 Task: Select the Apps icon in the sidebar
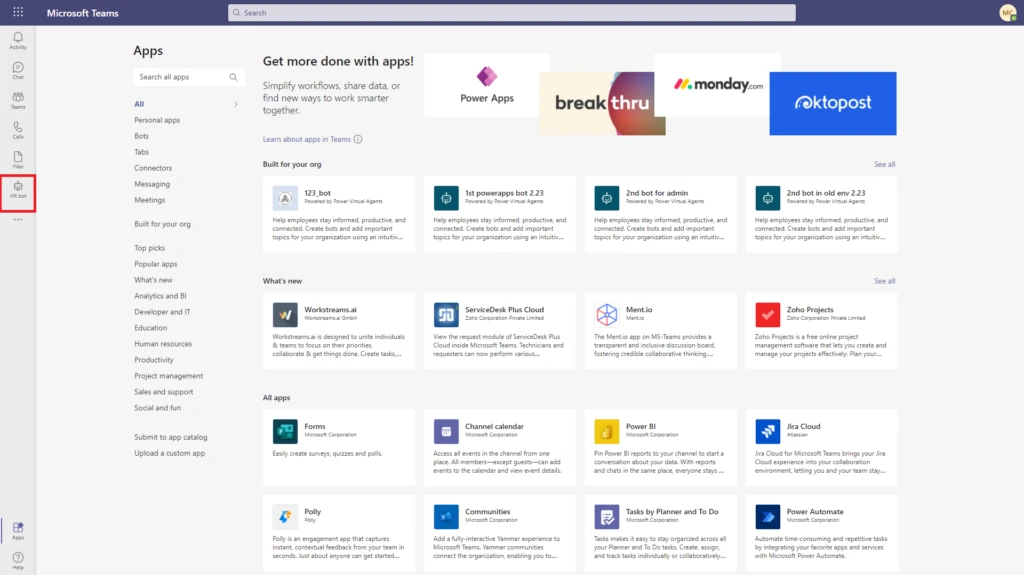point(18,530)
